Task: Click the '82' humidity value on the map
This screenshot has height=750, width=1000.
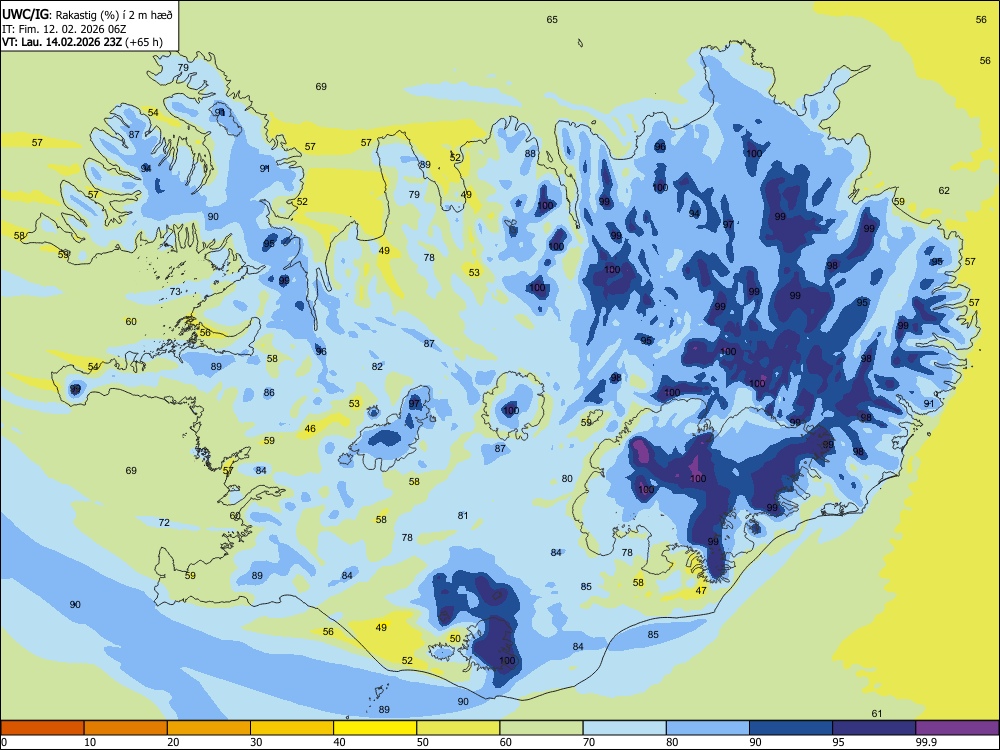Action: (x=378, y=367)
